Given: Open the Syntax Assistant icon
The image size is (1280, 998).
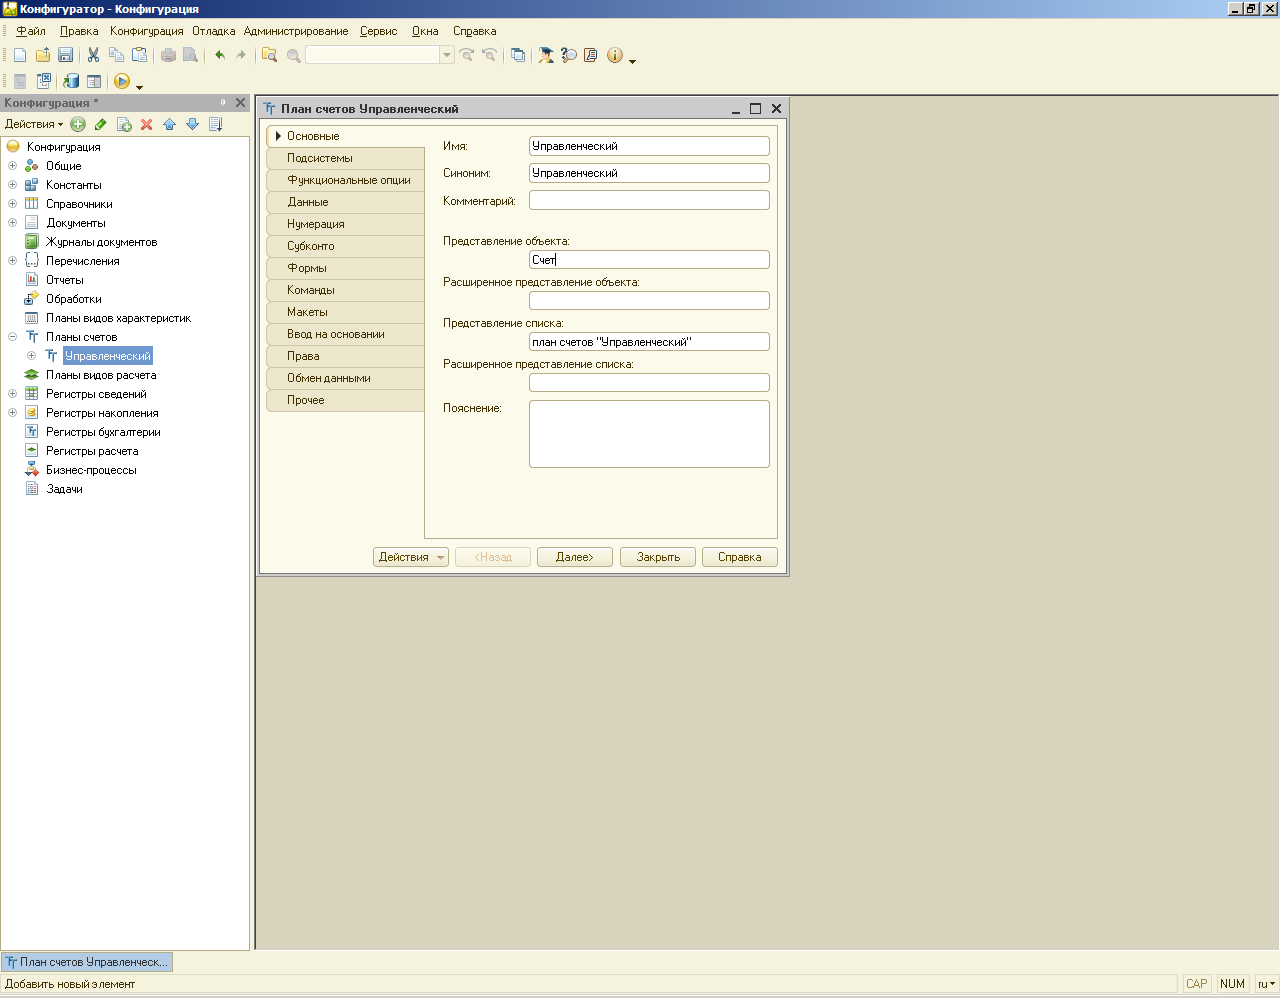Looking at the screenshot, I should pos(568,55).
